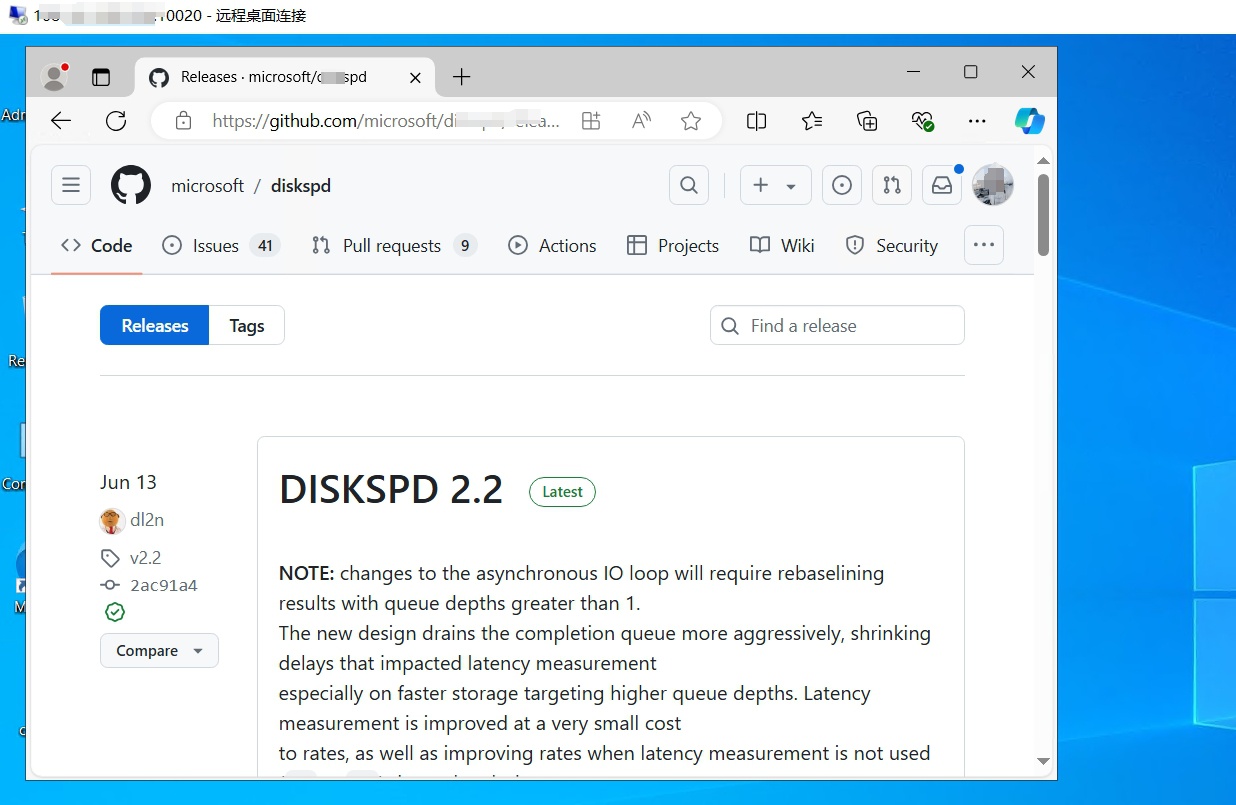Click the GitHub logo home icon

tap(131, 186)
